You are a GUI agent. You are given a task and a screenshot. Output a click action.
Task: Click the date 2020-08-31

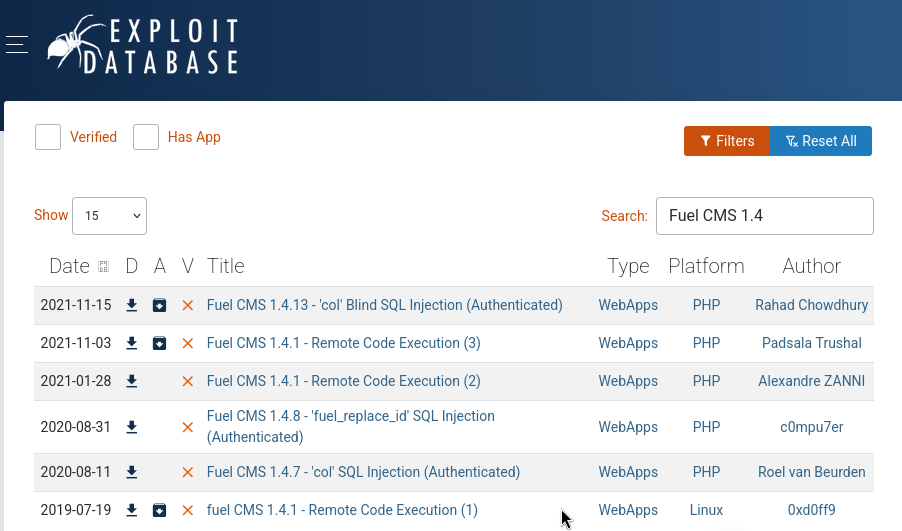pos(75,427)
